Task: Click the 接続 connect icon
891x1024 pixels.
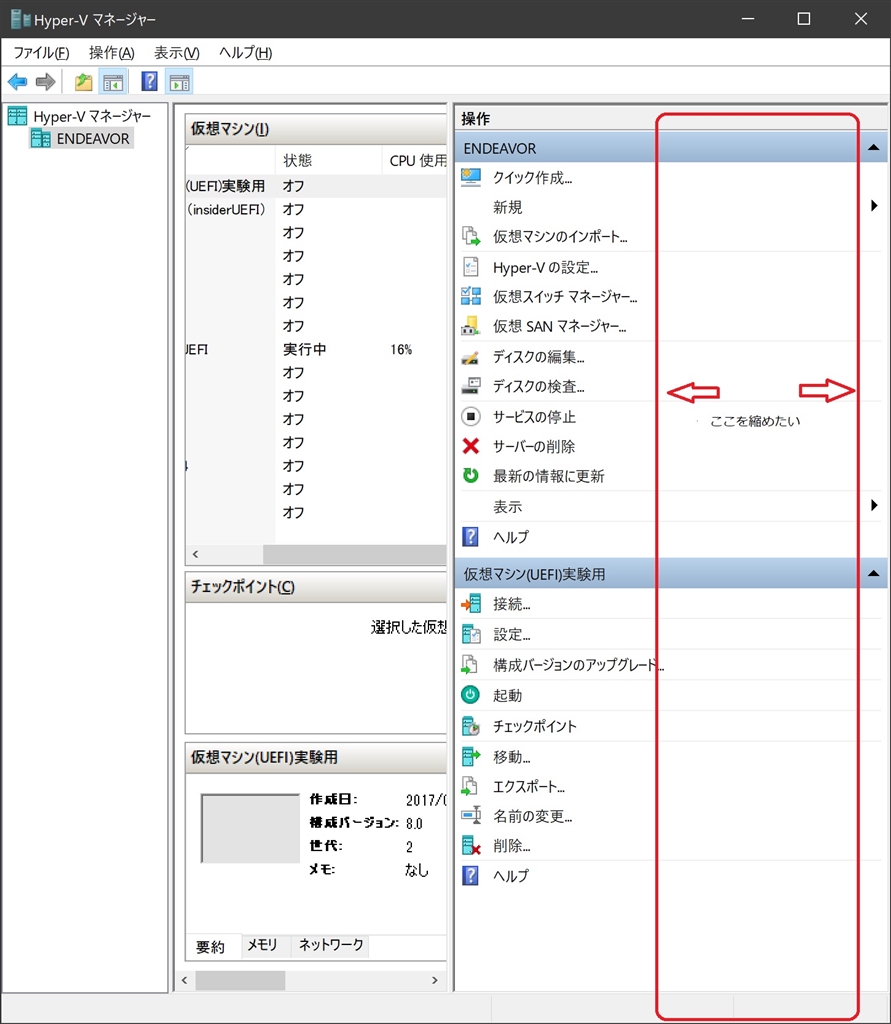Action: [471, 604]
